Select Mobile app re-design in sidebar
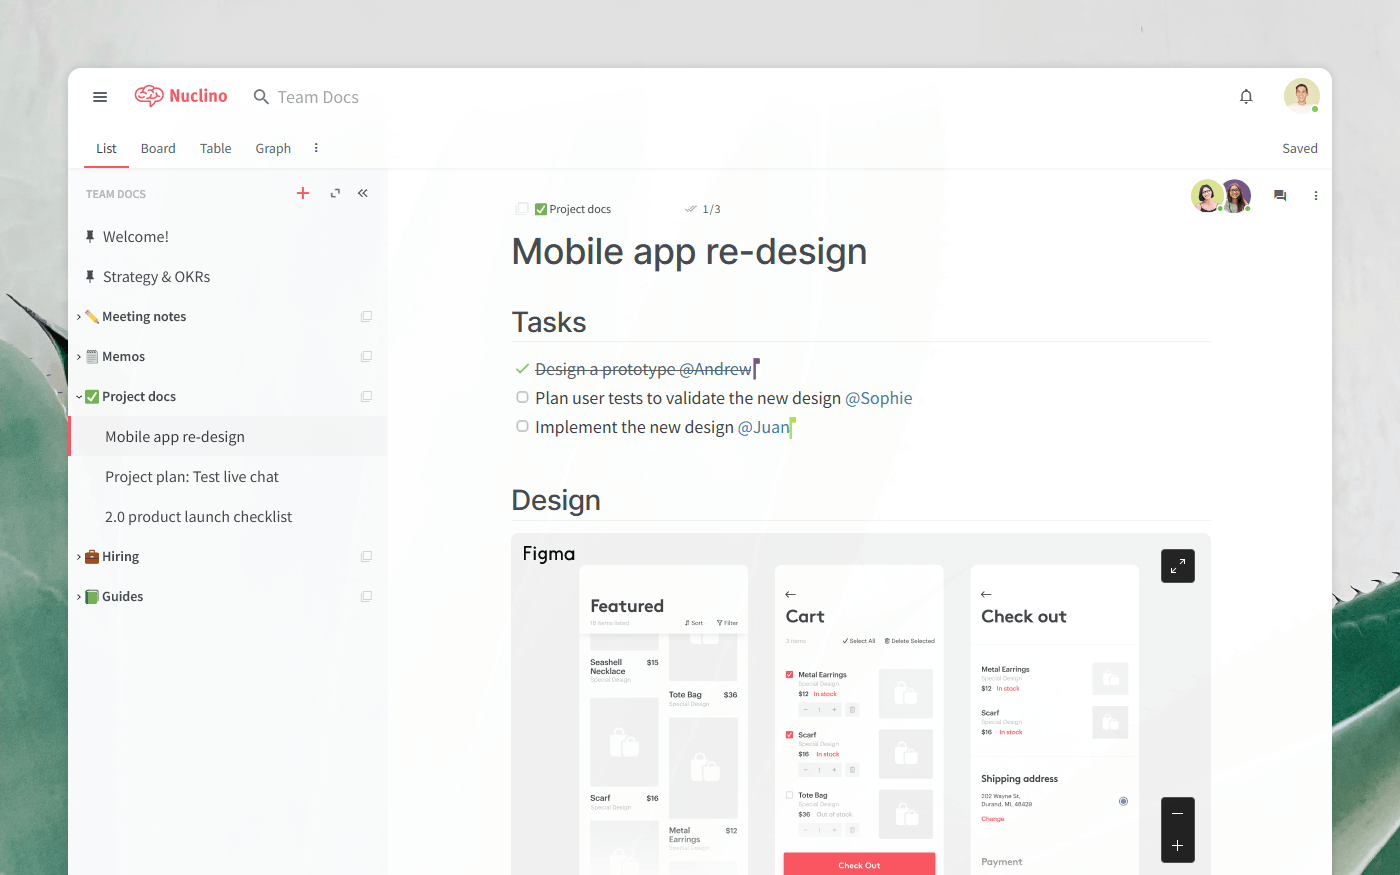This screenshot has width=1400, height=875. tap(228, 437)
